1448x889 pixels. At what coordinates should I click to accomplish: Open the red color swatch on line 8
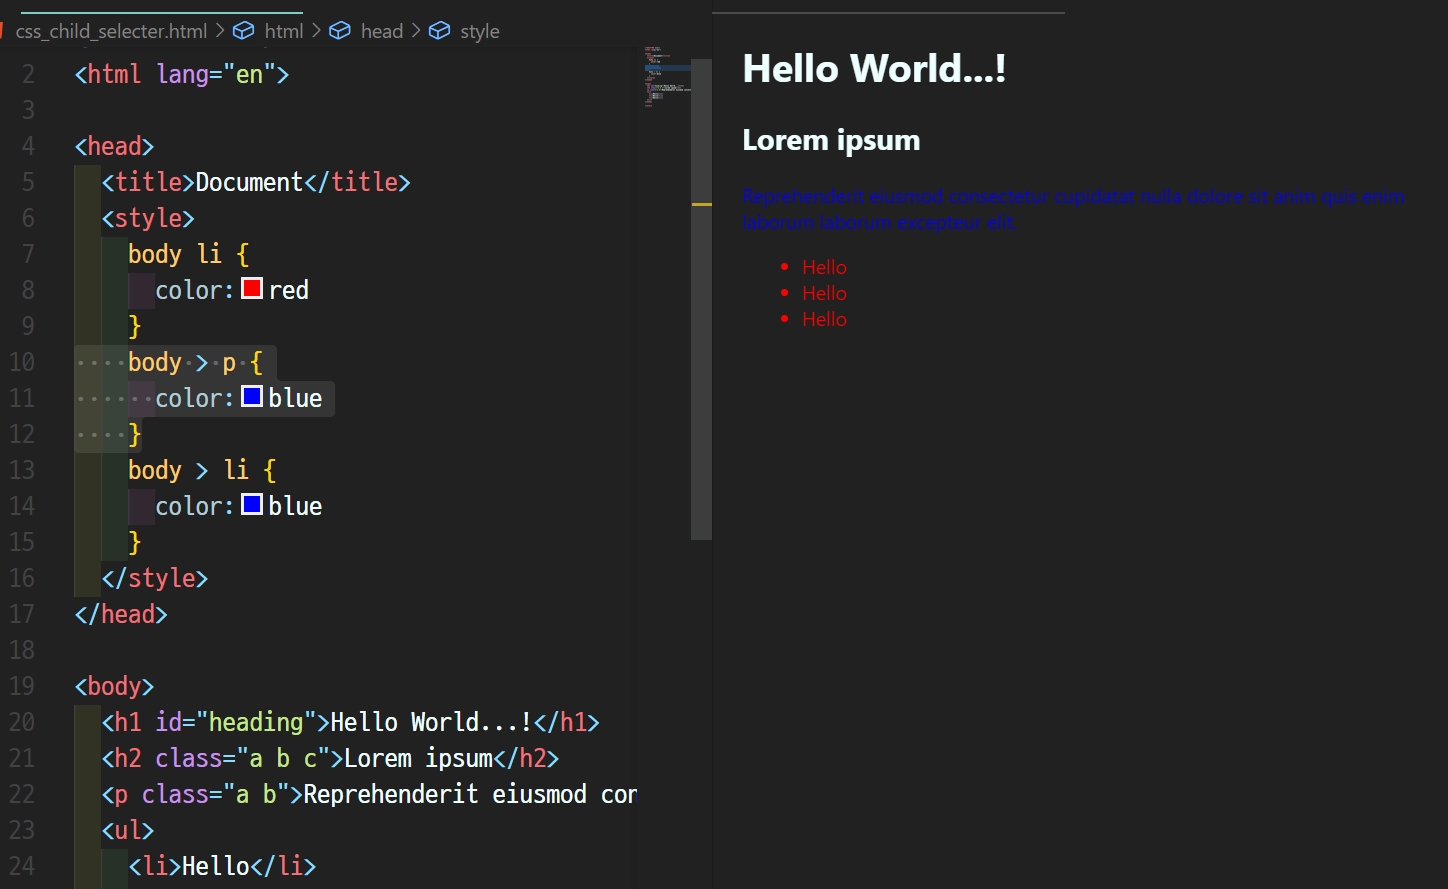[252, 289]
